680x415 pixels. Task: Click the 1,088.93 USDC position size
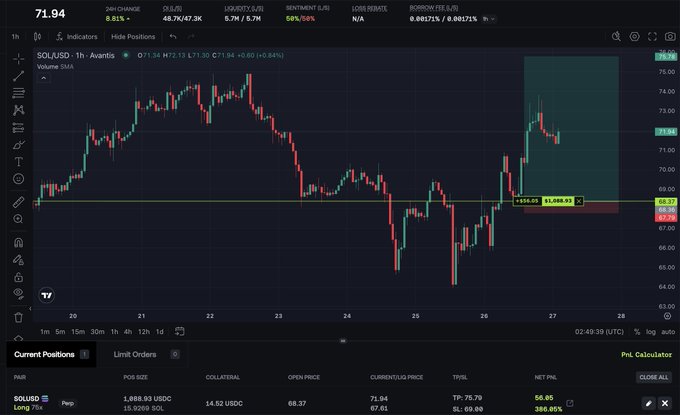click(147, 399)
